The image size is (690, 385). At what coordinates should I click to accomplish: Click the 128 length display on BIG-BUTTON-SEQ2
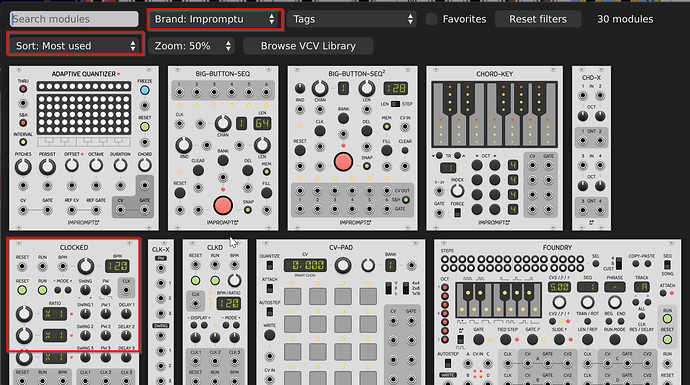tap(395, 88)
